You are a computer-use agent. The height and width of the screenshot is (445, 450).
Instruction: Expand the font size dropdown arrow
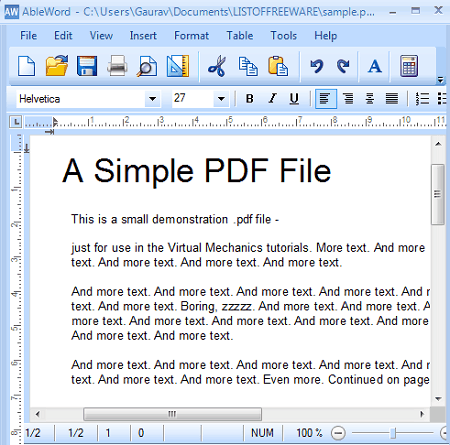click(x=221, y=99)
